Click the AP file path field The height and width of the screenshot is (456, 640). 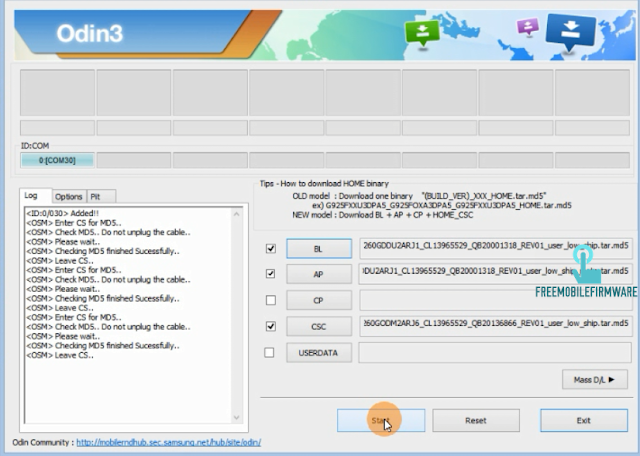click(x=496, y=274)
